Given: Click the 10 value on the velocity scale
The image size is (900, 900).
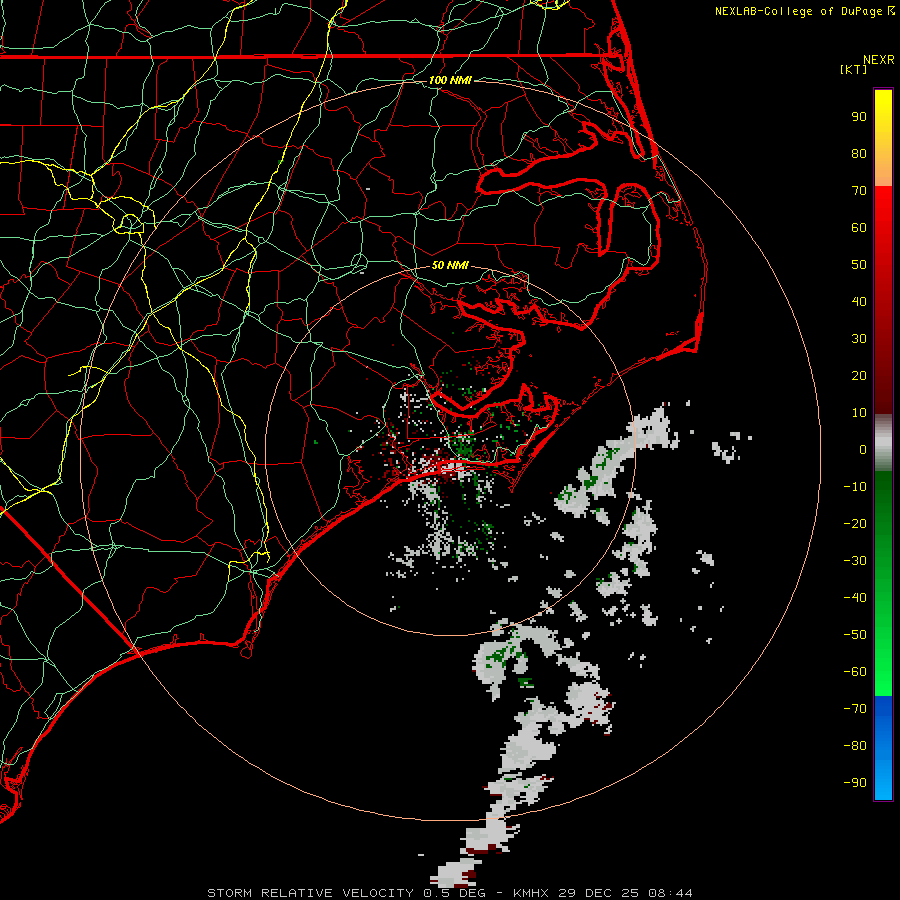Looking at the screenshot, I should coord(859,413).
